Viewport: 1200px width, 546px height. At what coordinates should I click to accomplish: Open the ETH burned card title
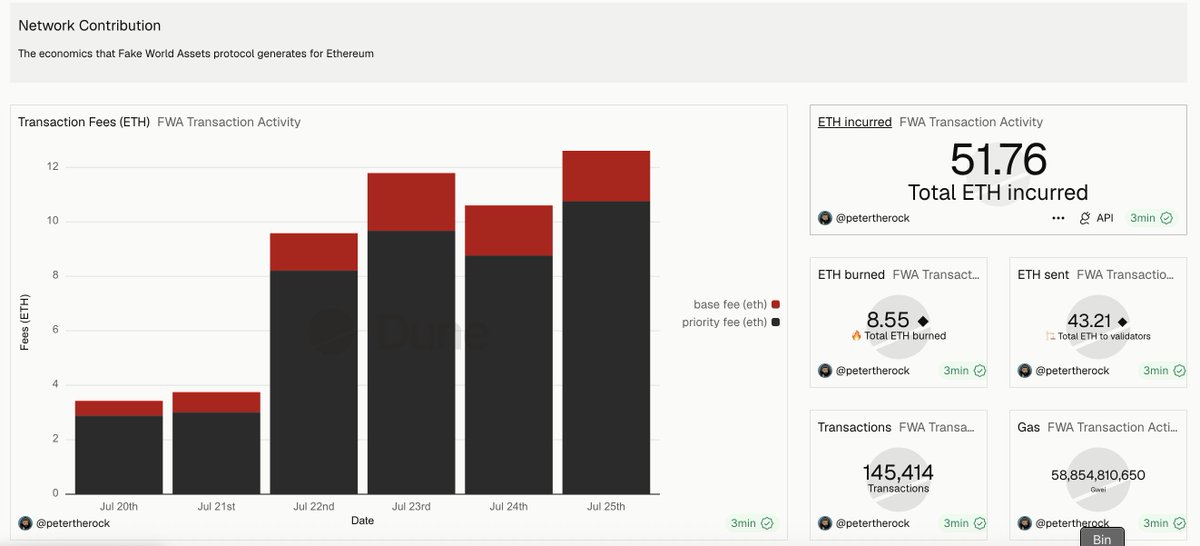coord(851,274)
